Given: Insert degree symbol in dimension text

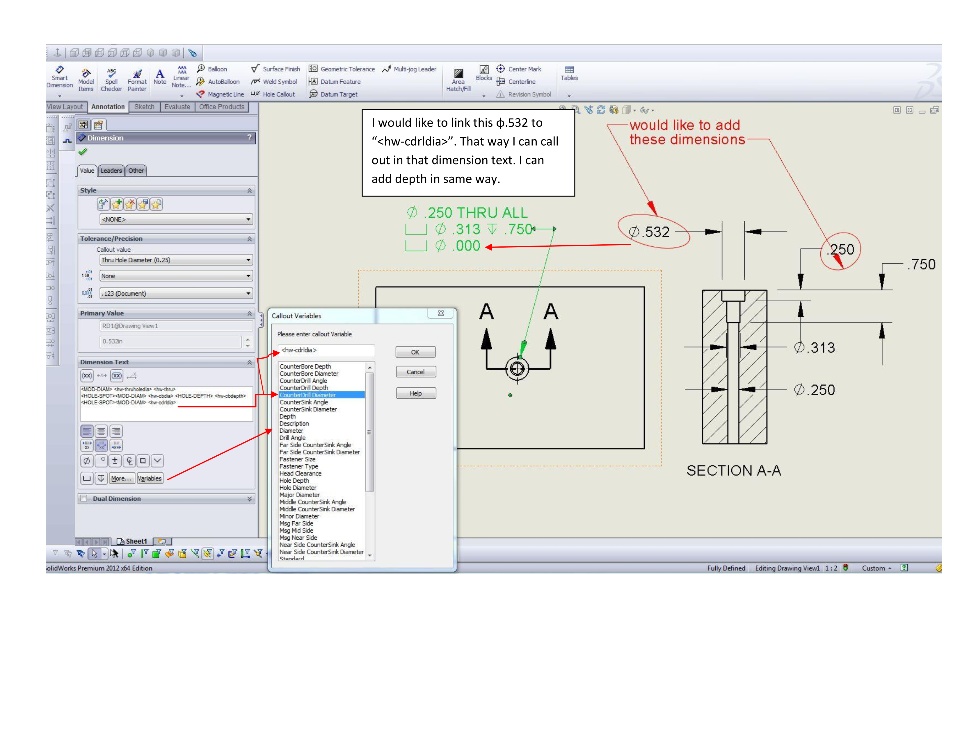Looking at the screenshot, I should (101, 461).
